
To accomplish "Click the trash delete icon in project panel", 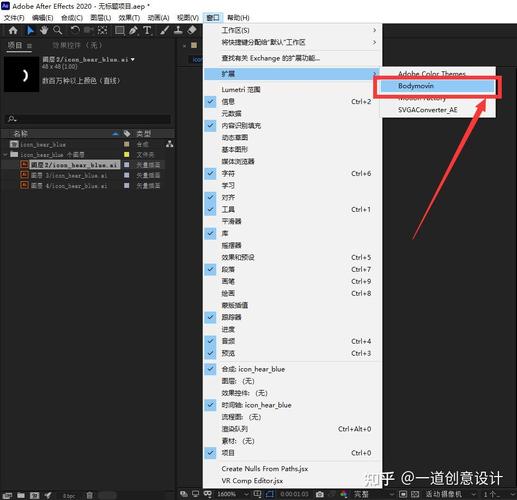I will (x=89, y=495).
